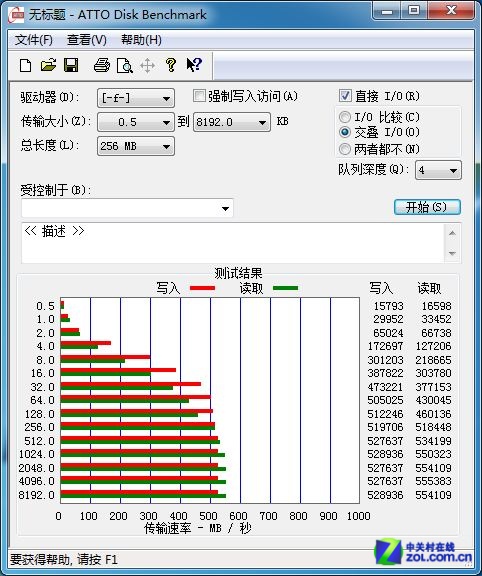Open the 受控制于(B) dropdown

(x=127, y=208)
